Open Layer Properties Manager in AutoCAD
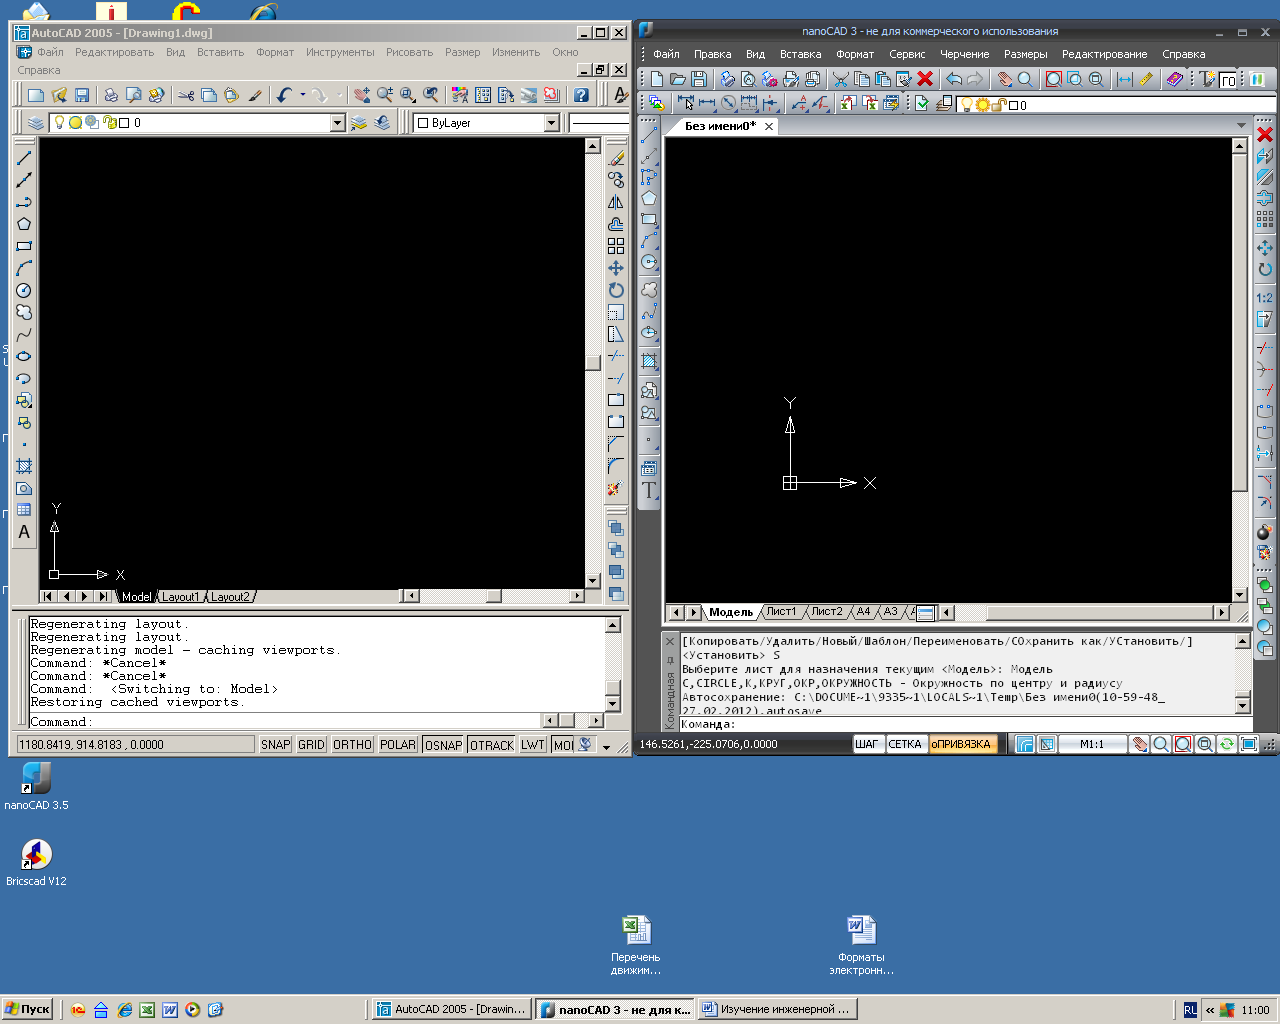The height and width of the screenshot is (1024, 1280). (36, 123)
